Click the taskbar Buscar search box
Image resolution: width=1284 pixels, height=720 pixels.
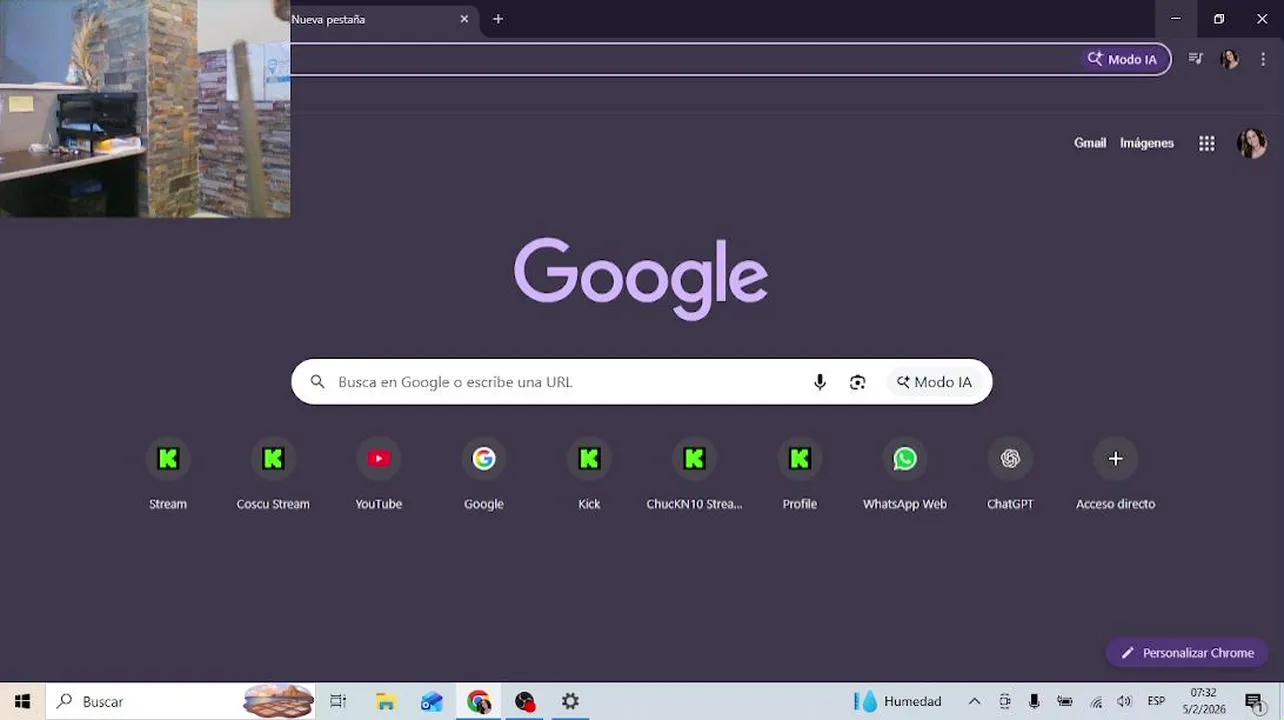coord(180,701)
